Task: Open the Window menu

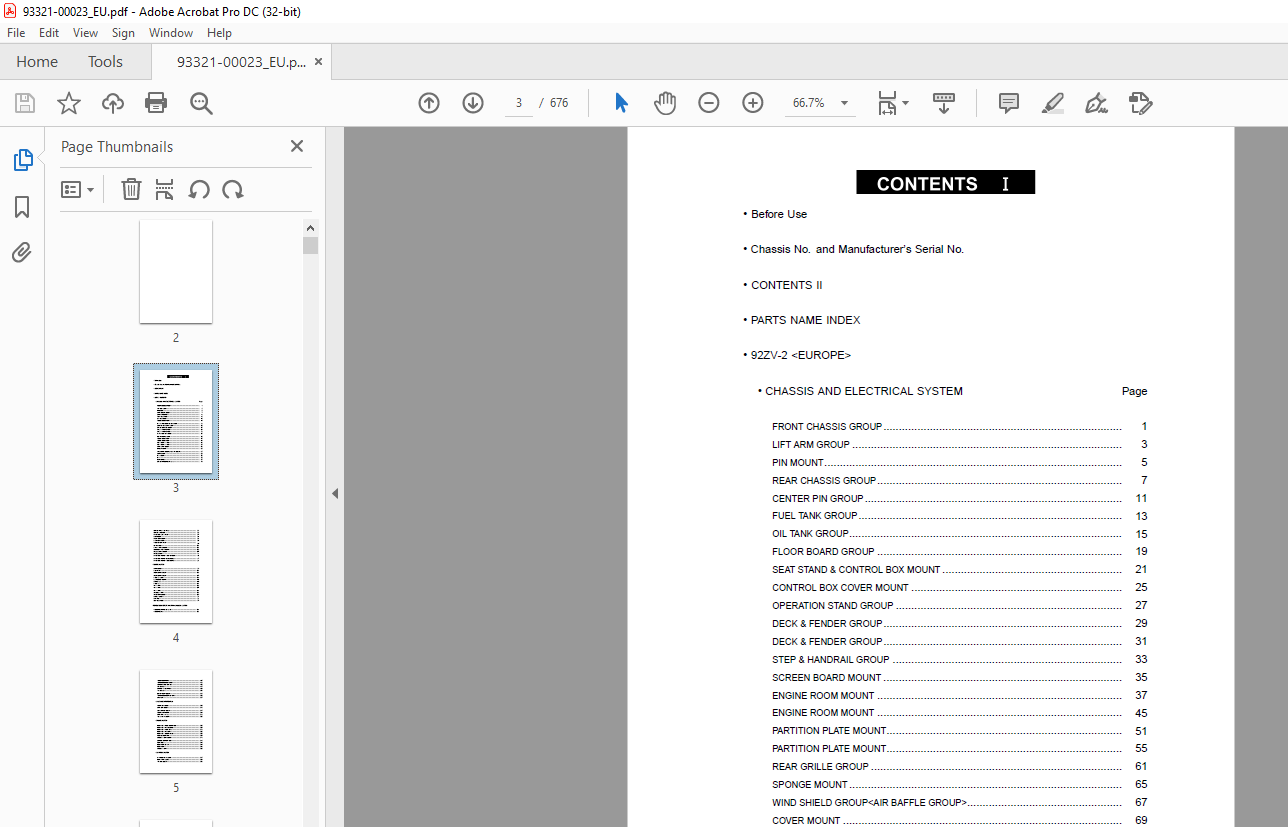Action: tap(171, 32)
